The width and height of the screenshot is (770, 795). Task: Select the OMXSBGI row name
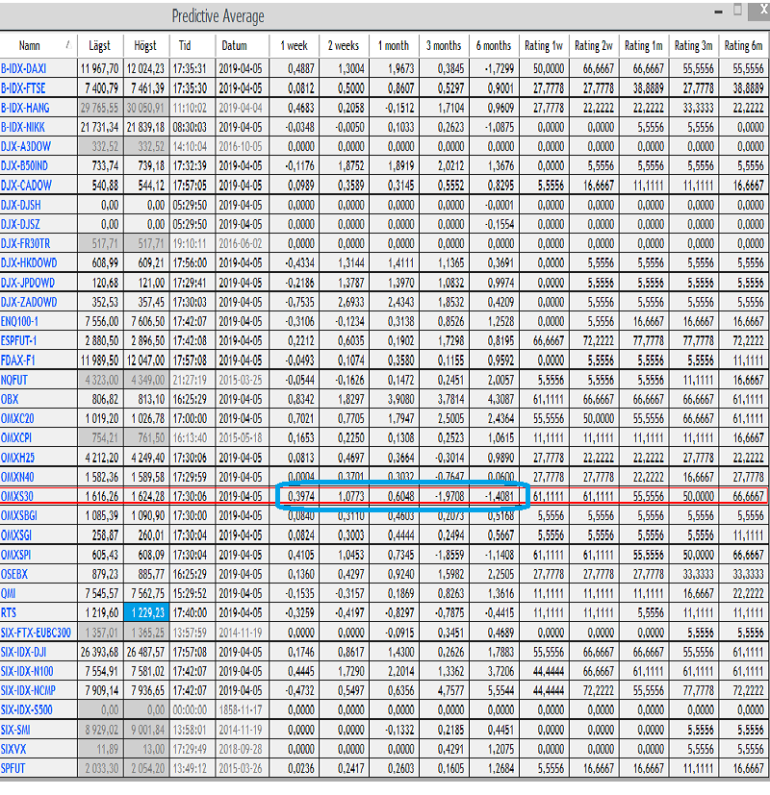[19, 515]
